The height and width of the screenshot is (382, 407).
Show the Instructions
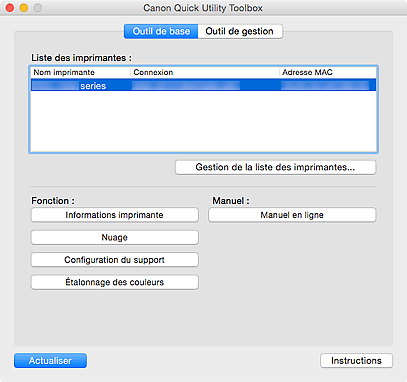[356, 361]
